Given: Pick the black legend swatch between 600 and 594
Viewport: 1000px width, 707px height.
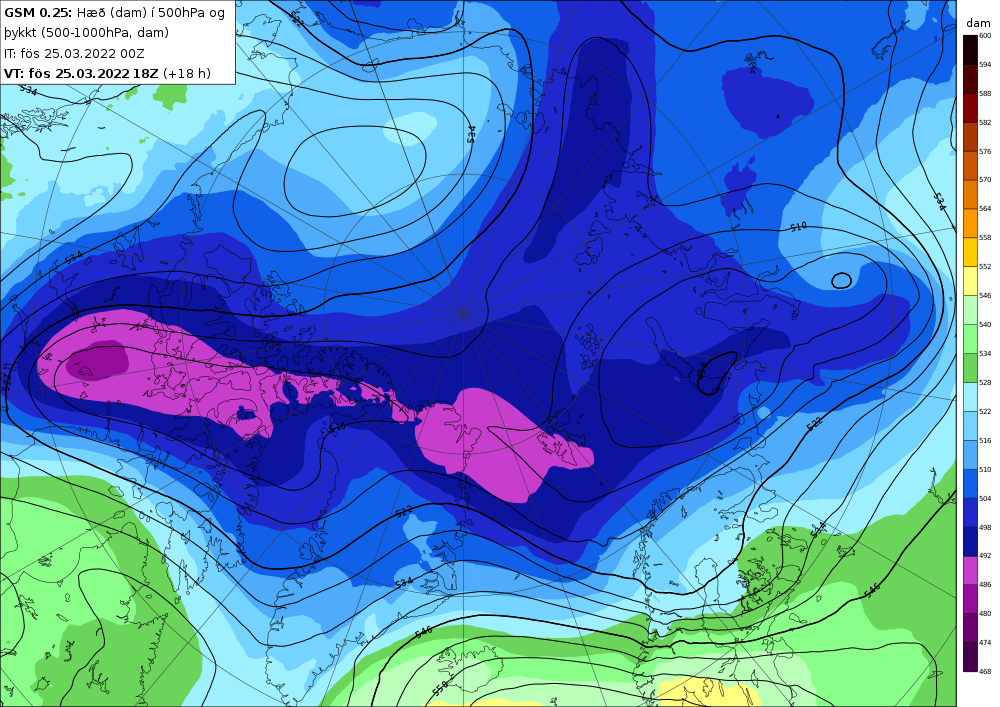Looking at the screenshot, I should [x=970, y=50].
